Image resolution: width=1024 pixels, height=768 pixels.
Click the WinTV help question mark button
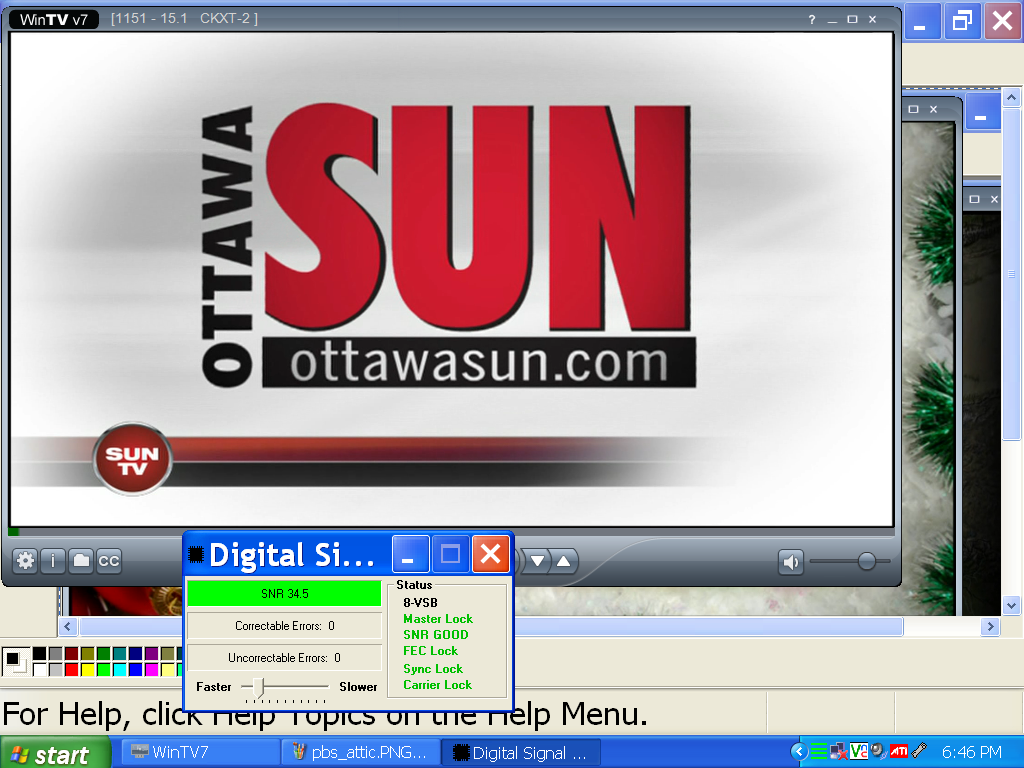pyautogui.click(x=812, y=20)
